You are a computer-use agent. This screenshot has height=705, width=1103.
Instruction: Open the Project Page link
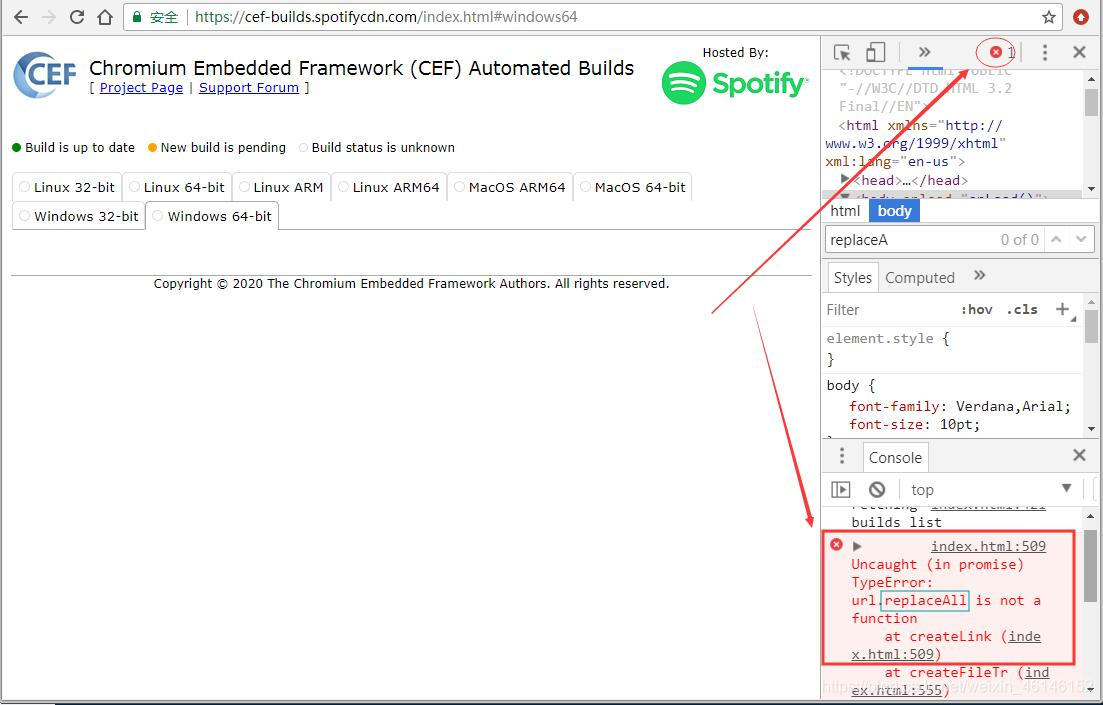pyautogui.click(x=141, y=88)
